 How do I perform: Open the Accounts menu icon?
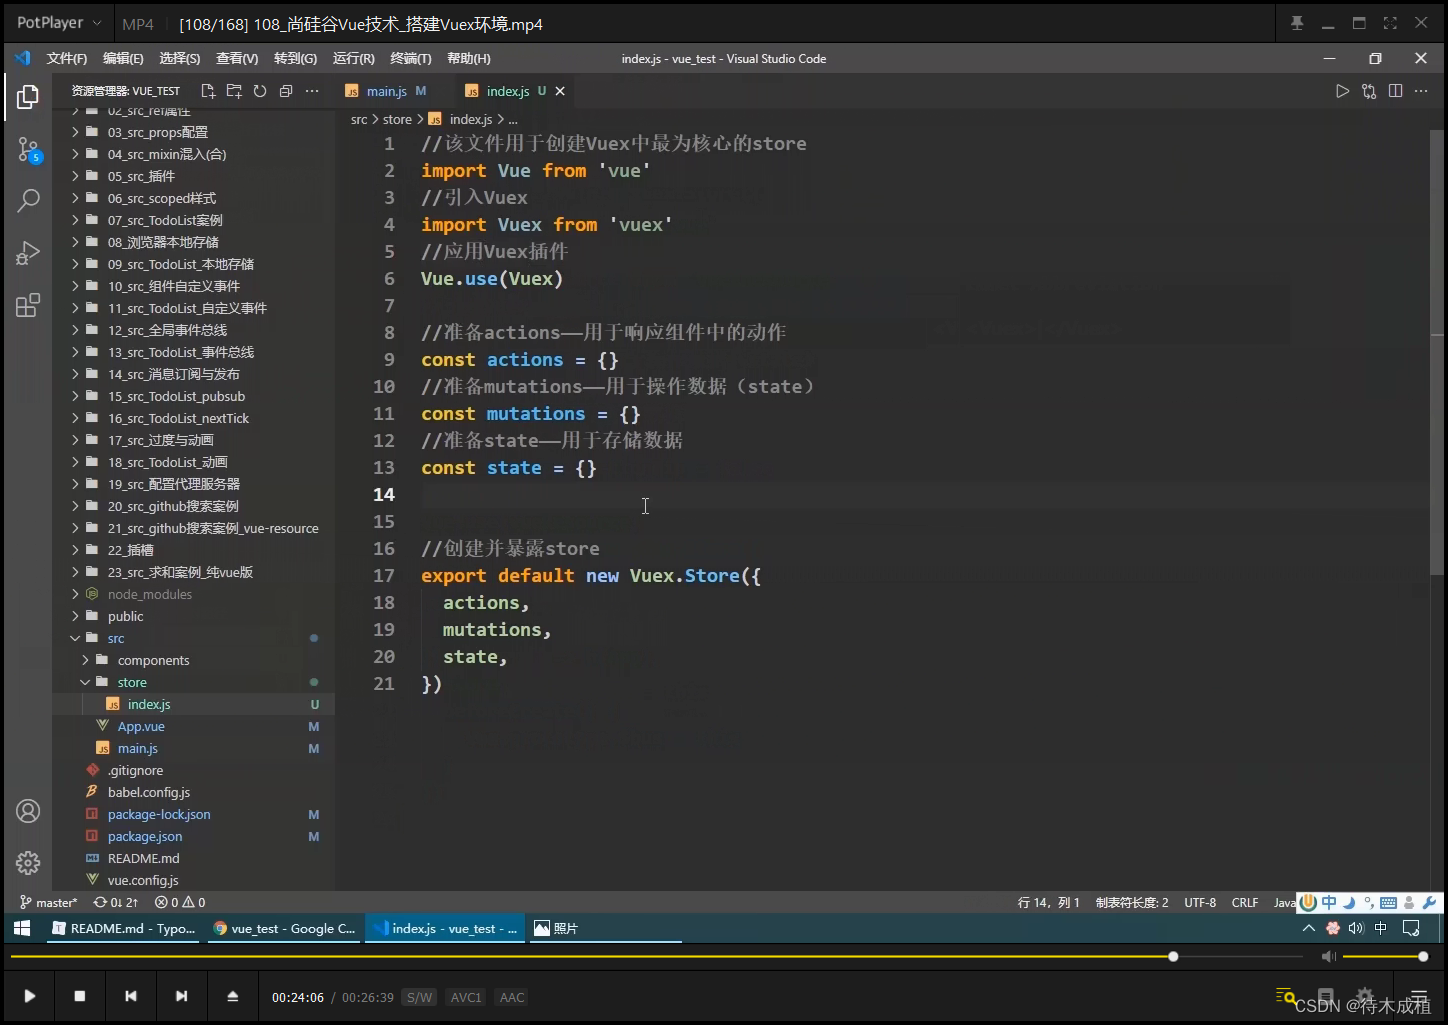28,811
